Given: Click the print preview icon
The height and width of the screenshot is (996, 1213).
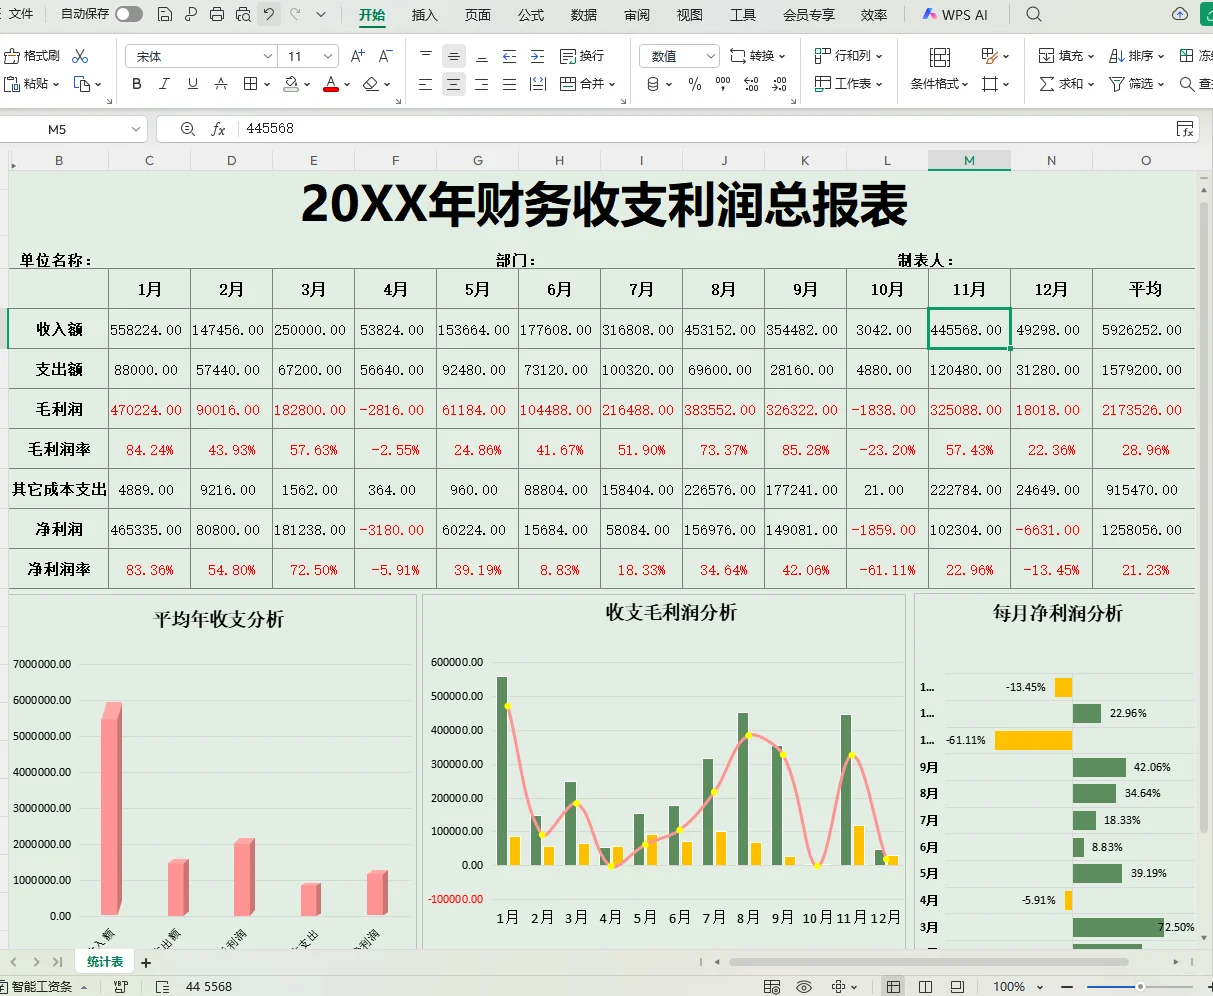Looking at the screenshot, I should (243, 14).
